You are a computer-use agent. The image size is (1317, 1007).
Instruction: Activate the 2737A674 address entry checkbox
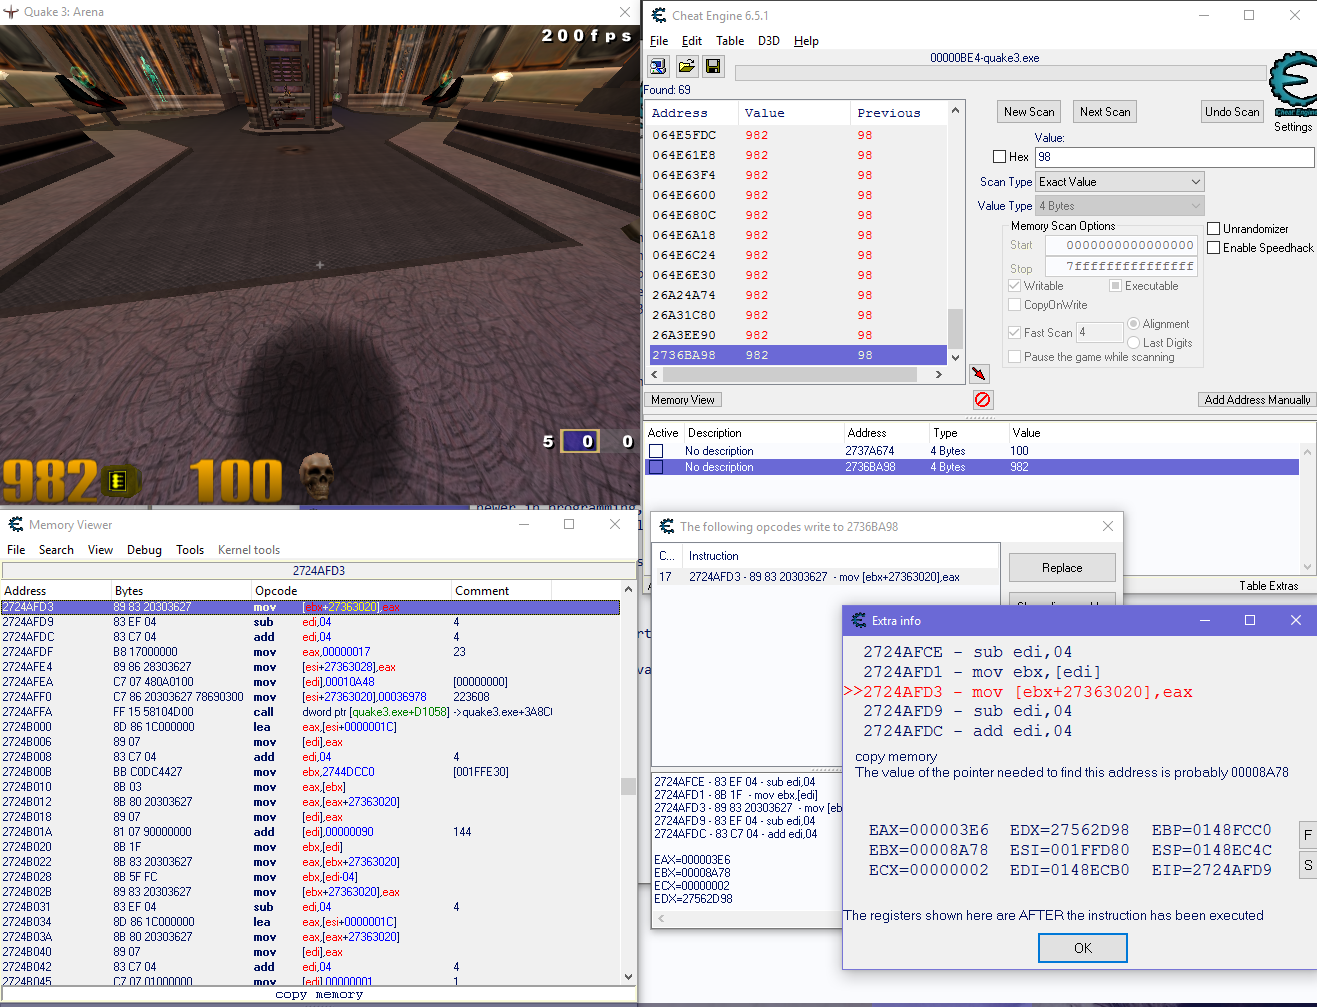(x=656, y=451)
